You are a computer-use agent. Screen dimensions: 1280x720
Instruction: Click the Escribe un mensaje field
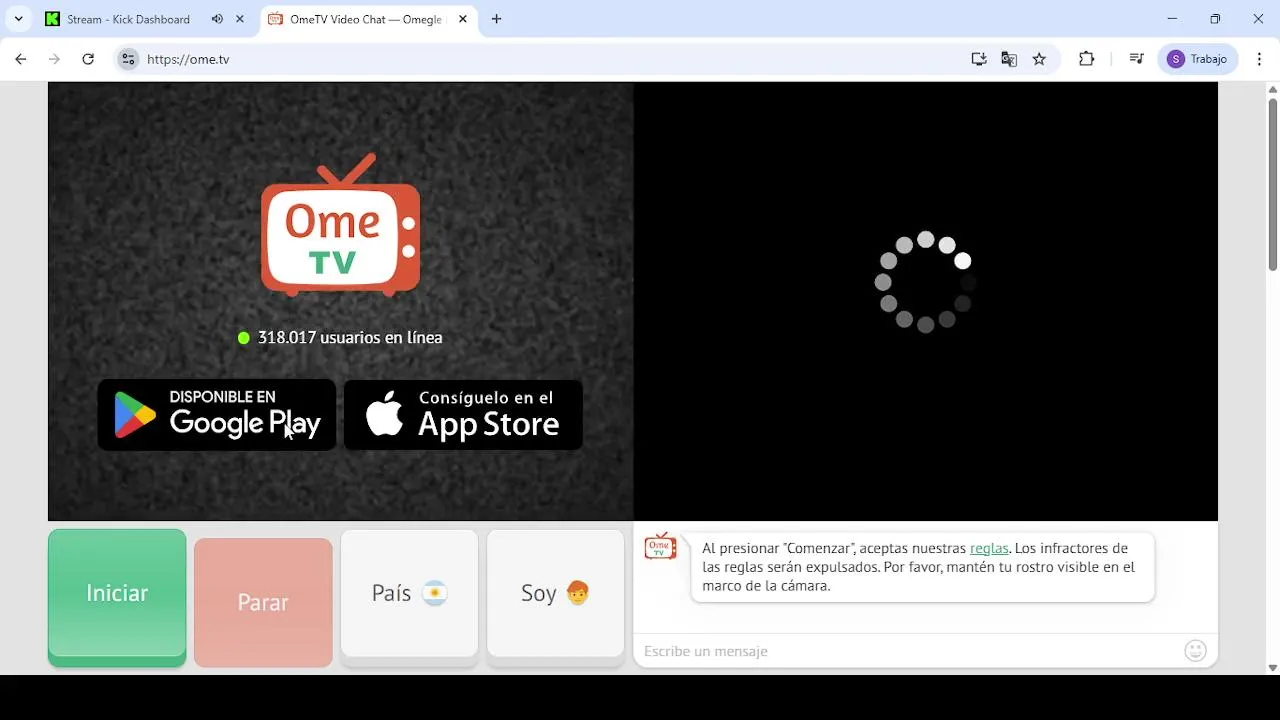908,651
